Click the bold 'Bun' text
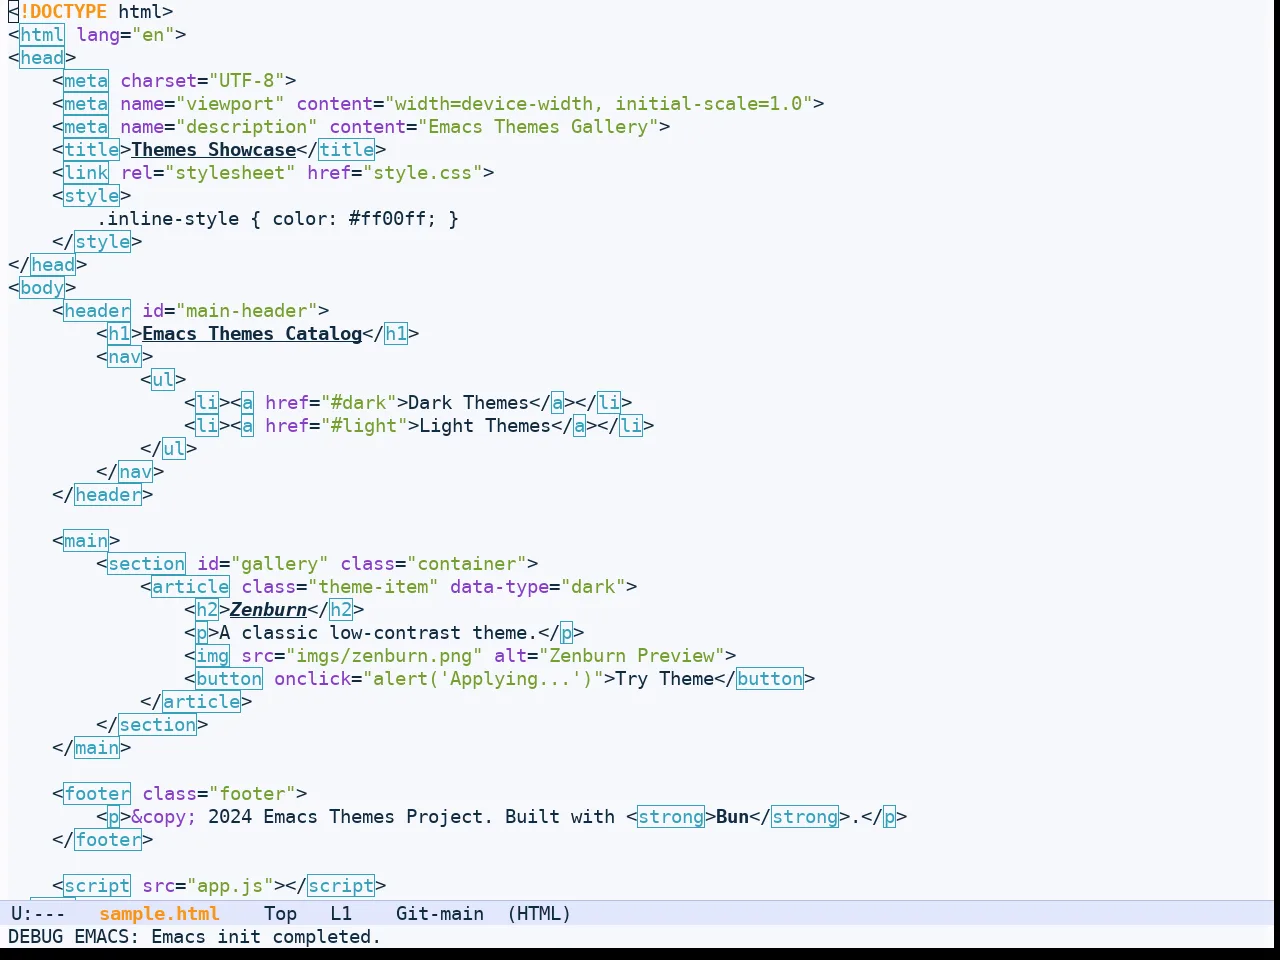This screenshot has width=1280, height=960. [732, 817]
